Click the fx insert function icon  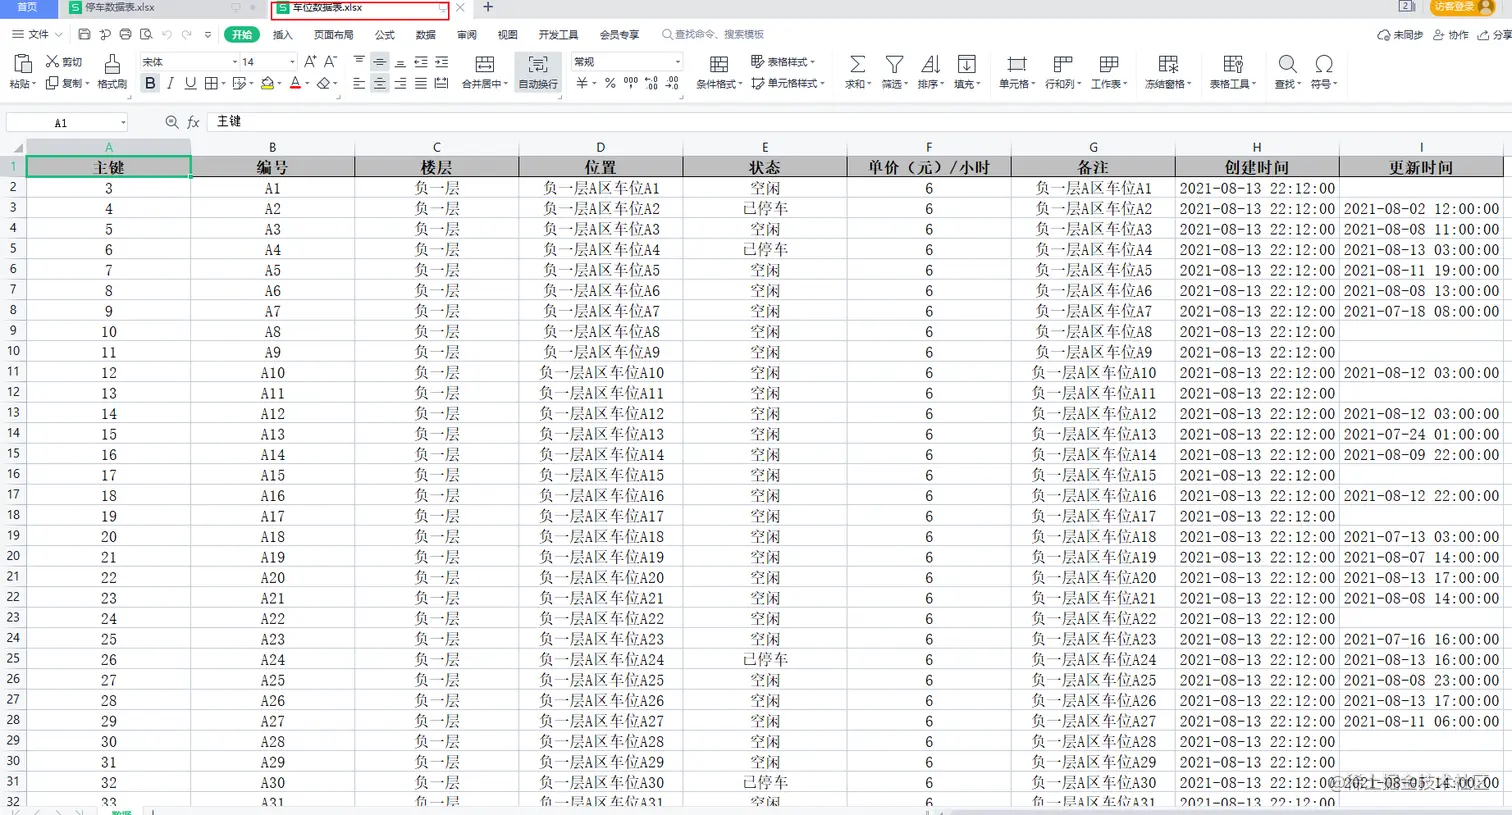point(194,122)
